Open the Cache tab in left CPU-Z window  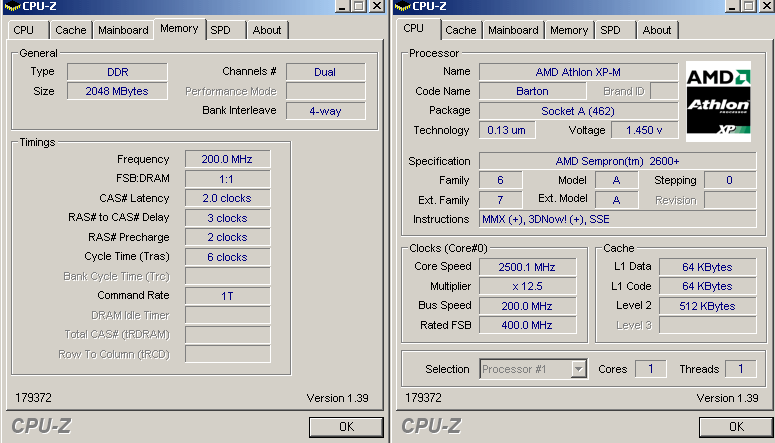[x=71, y=30]
